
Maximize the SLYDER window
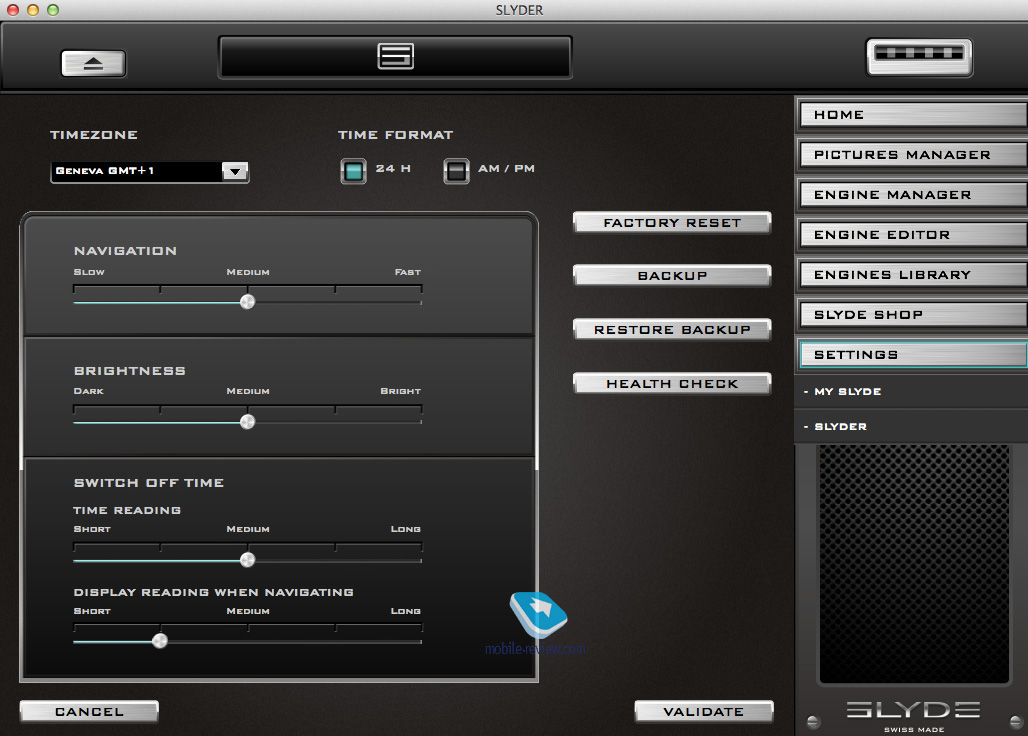[53, 10]
